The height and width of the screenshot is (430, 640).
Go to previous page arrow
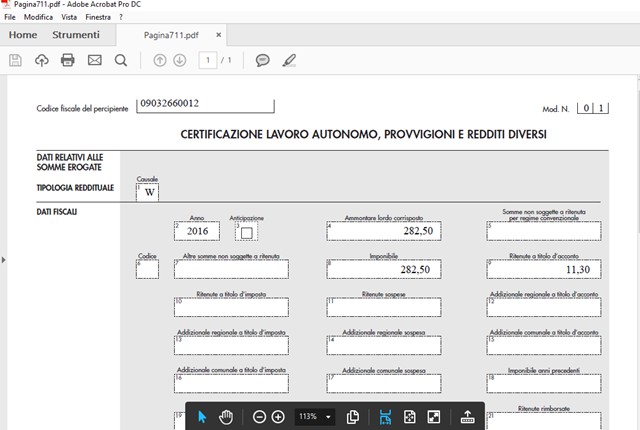click(x=160, y=60)
